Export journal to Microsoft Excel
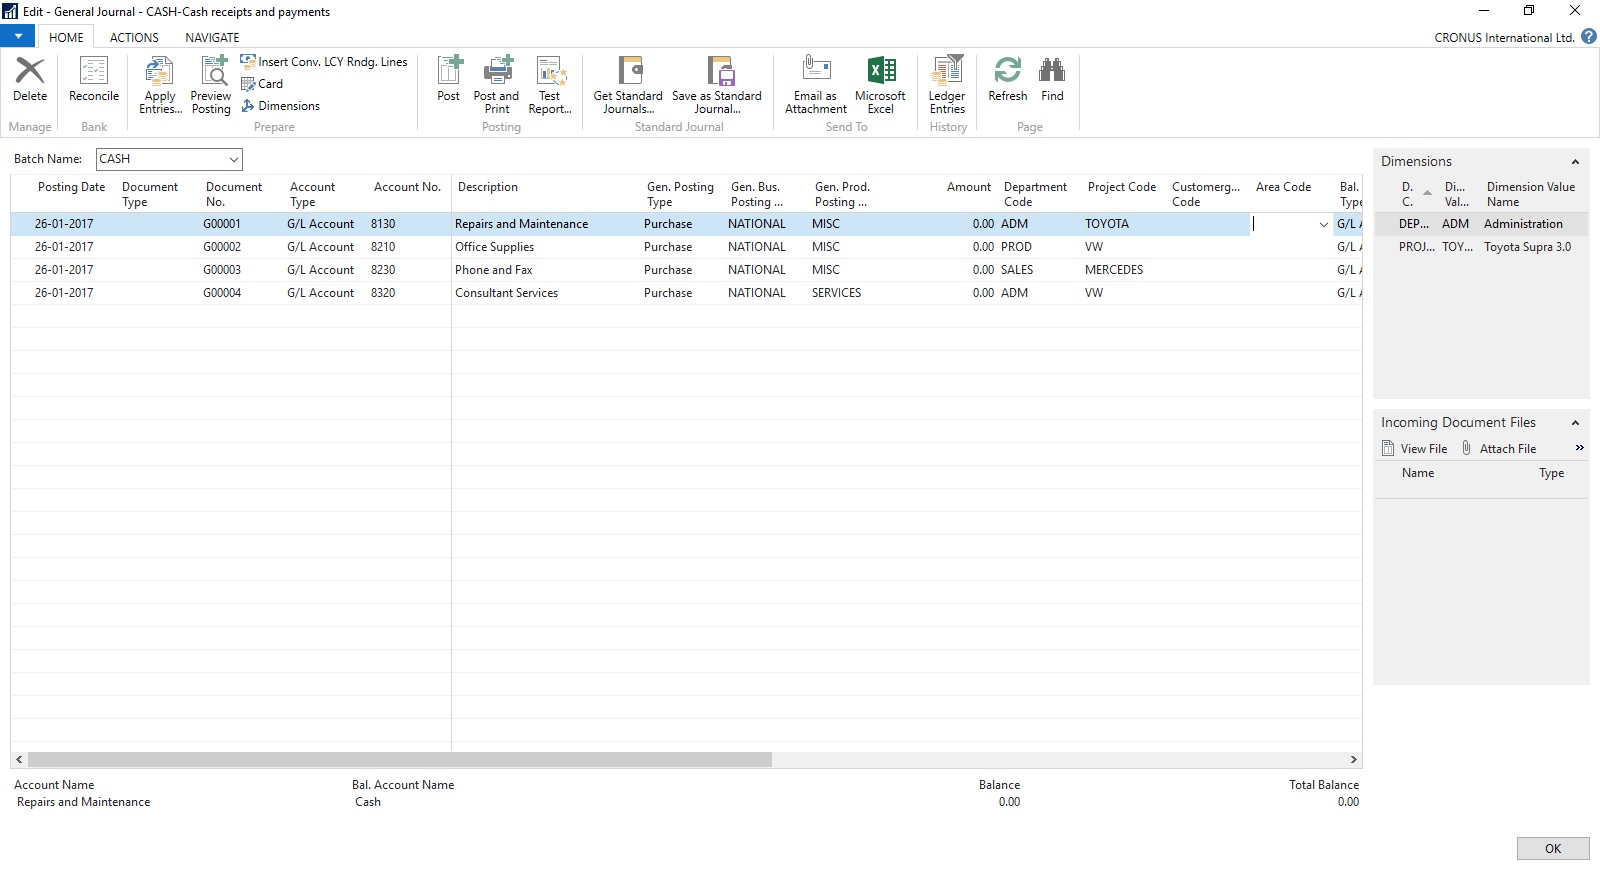Screen dimensions: 1600x870 [x=880, y=72]
